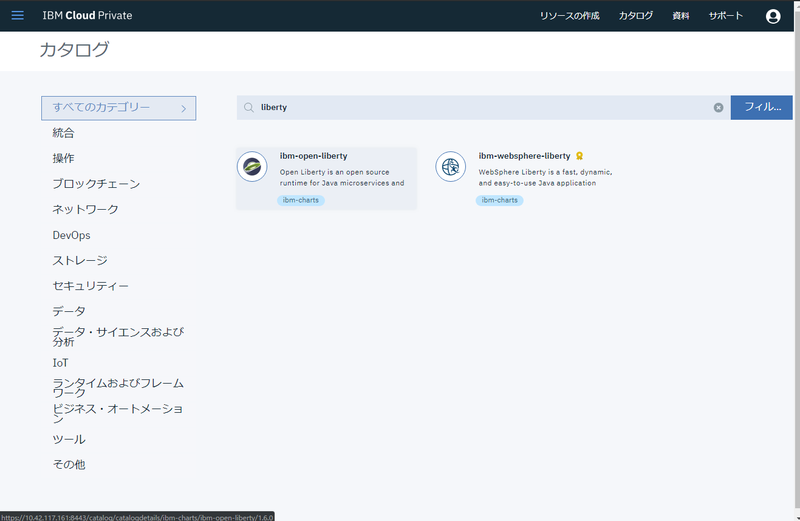This screenshot has width=800, height=521.
Task: Expand the すべてのカテゴリー chevron arrow
Action: coord(184,108)
